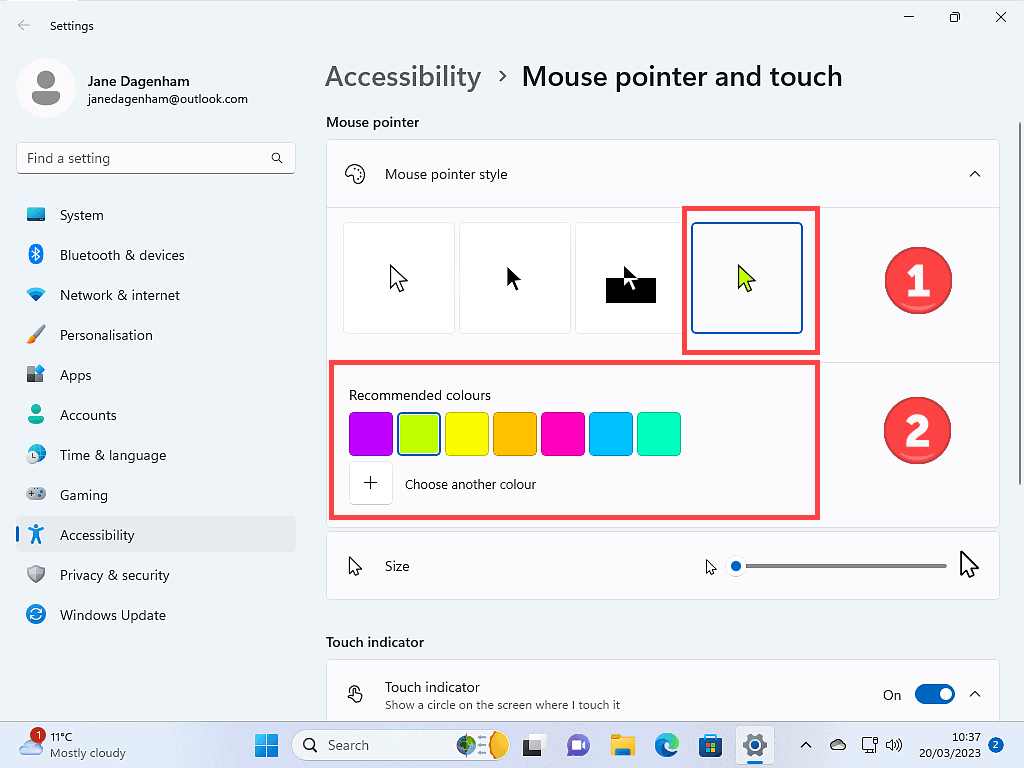Launch File Explorer from the taskbar
Viewport: 1024px width, 768px height.
(x=623, y=745)
